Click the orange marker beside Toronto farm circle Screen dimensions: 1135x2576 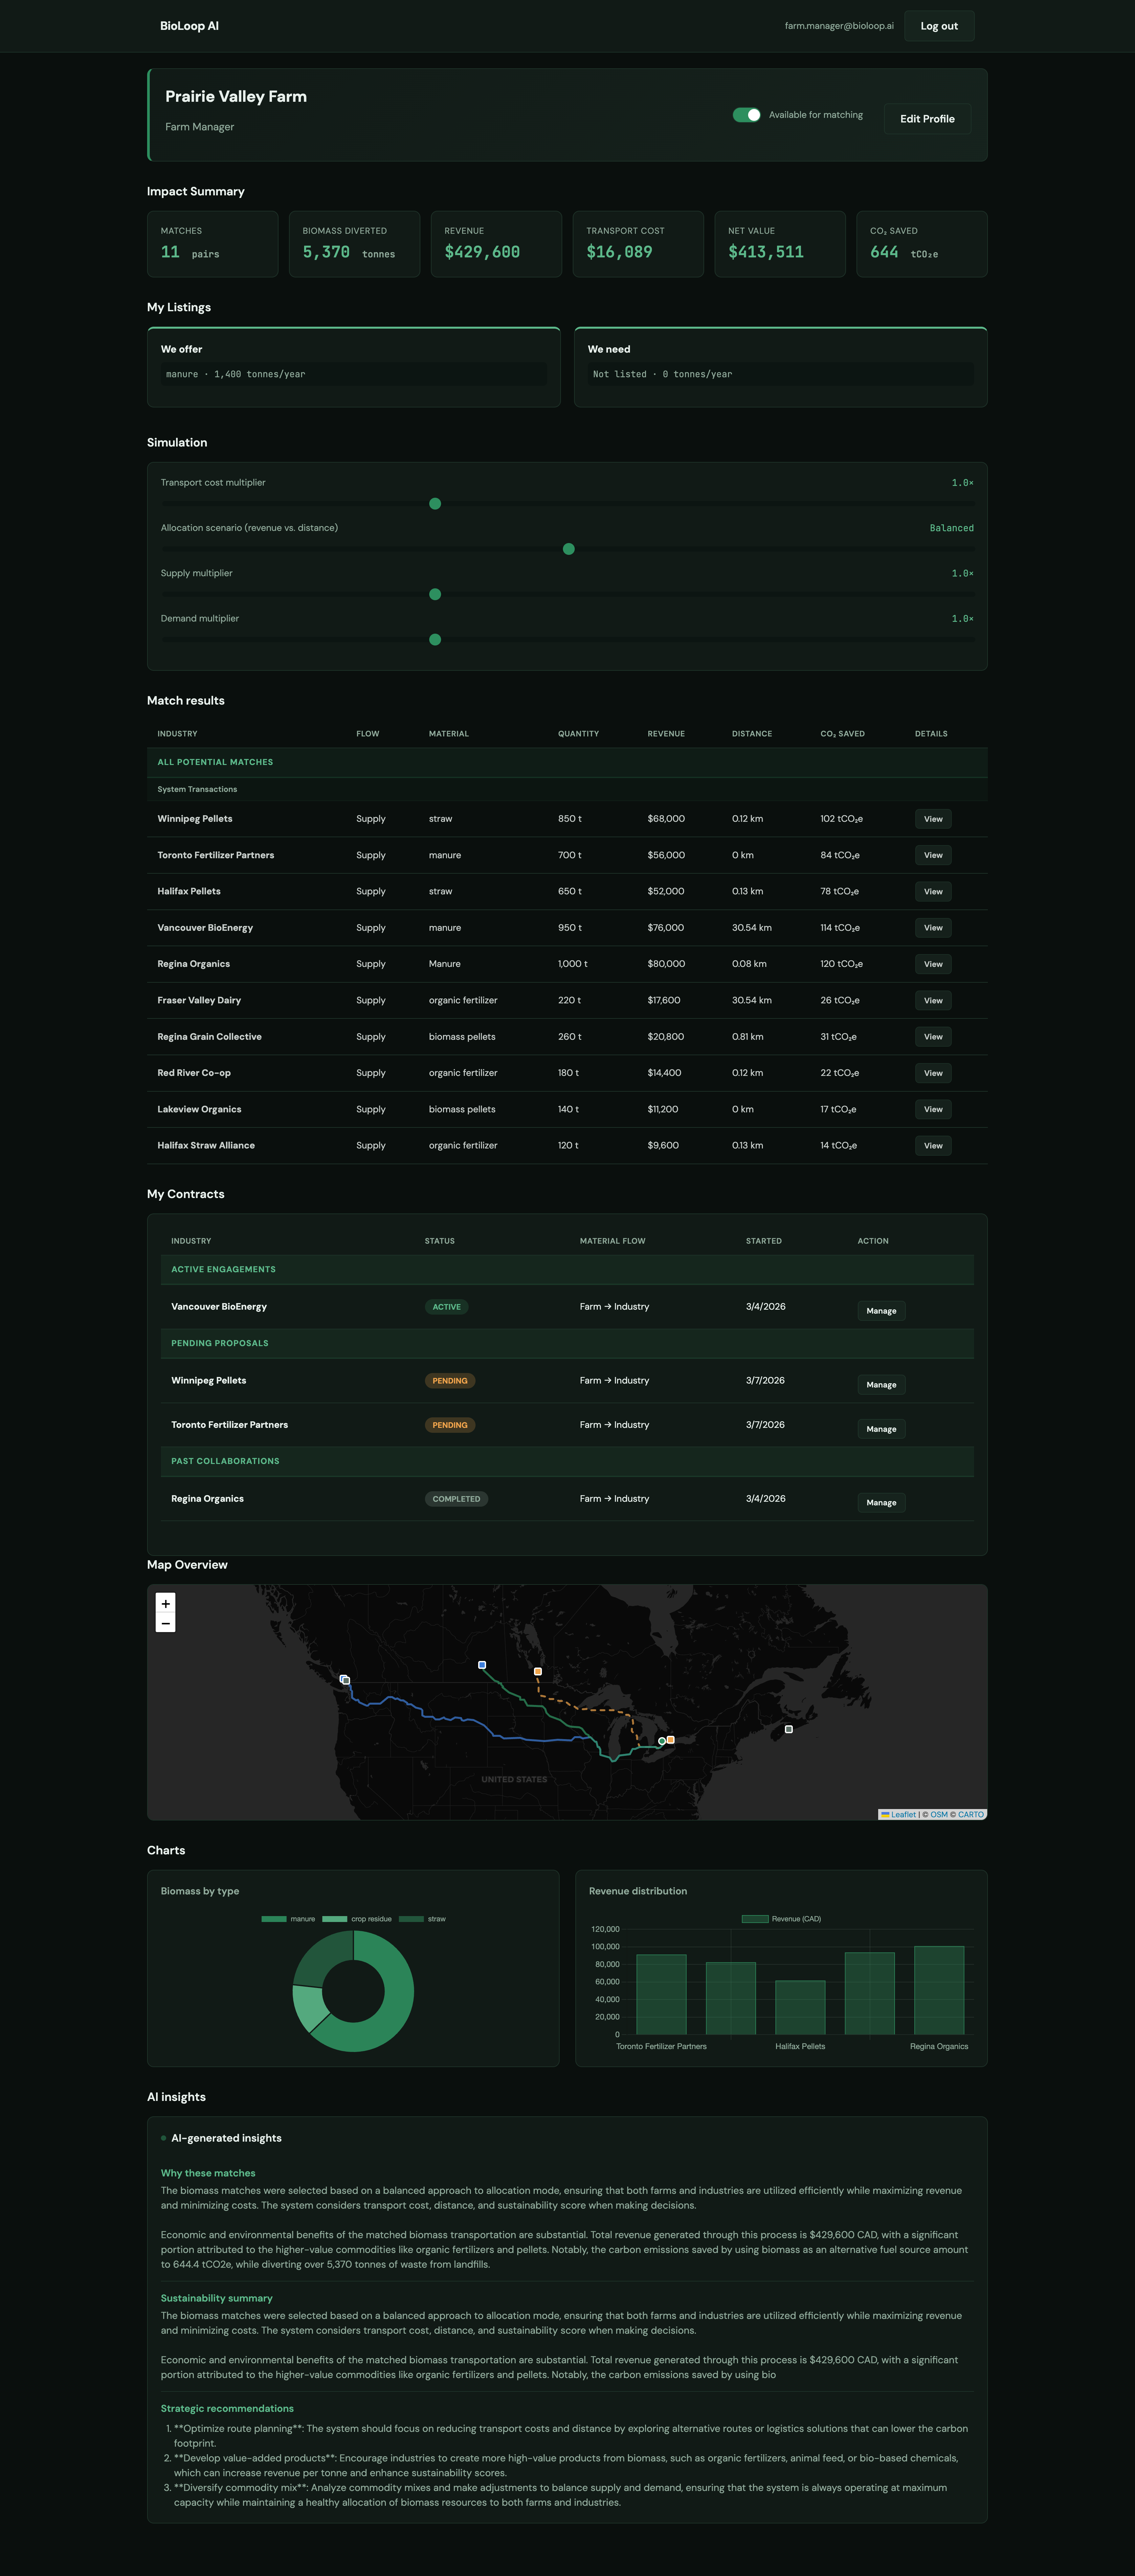671,1740
